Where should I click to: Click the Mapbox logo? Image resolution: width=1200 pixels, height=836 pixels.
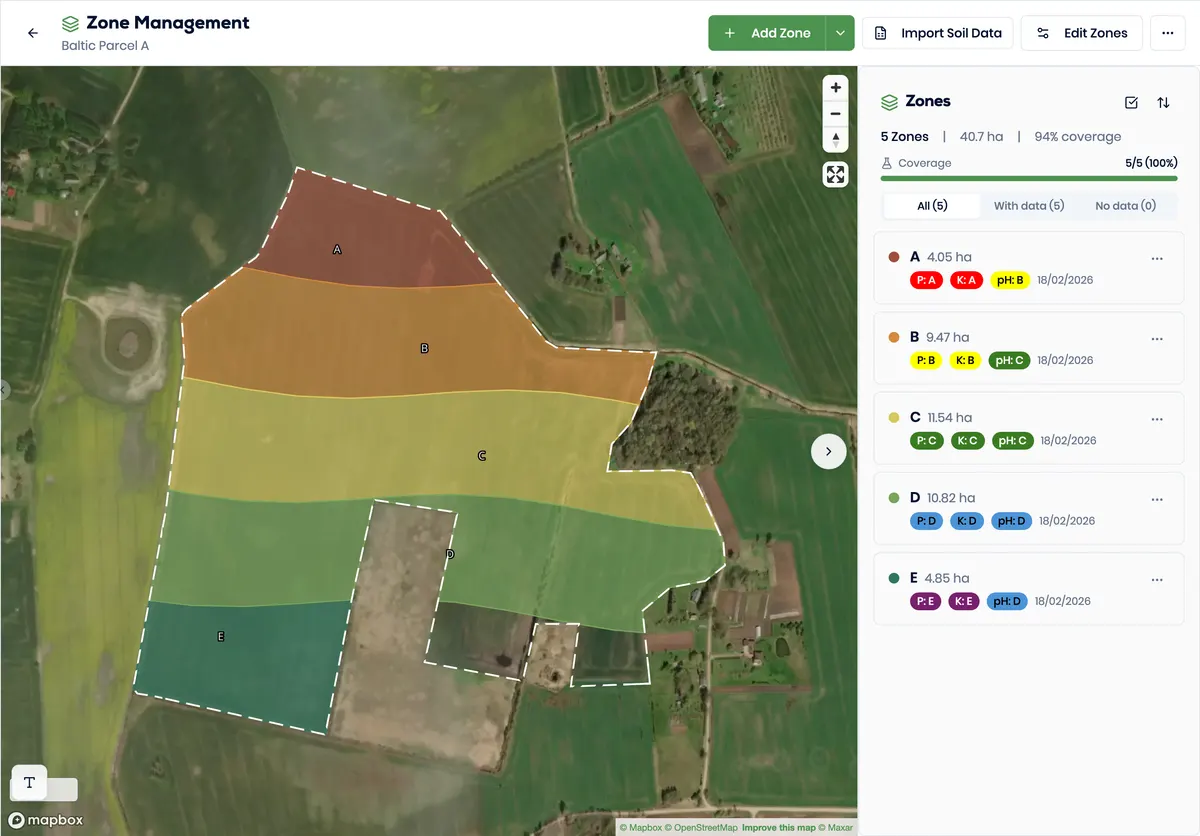46,820
